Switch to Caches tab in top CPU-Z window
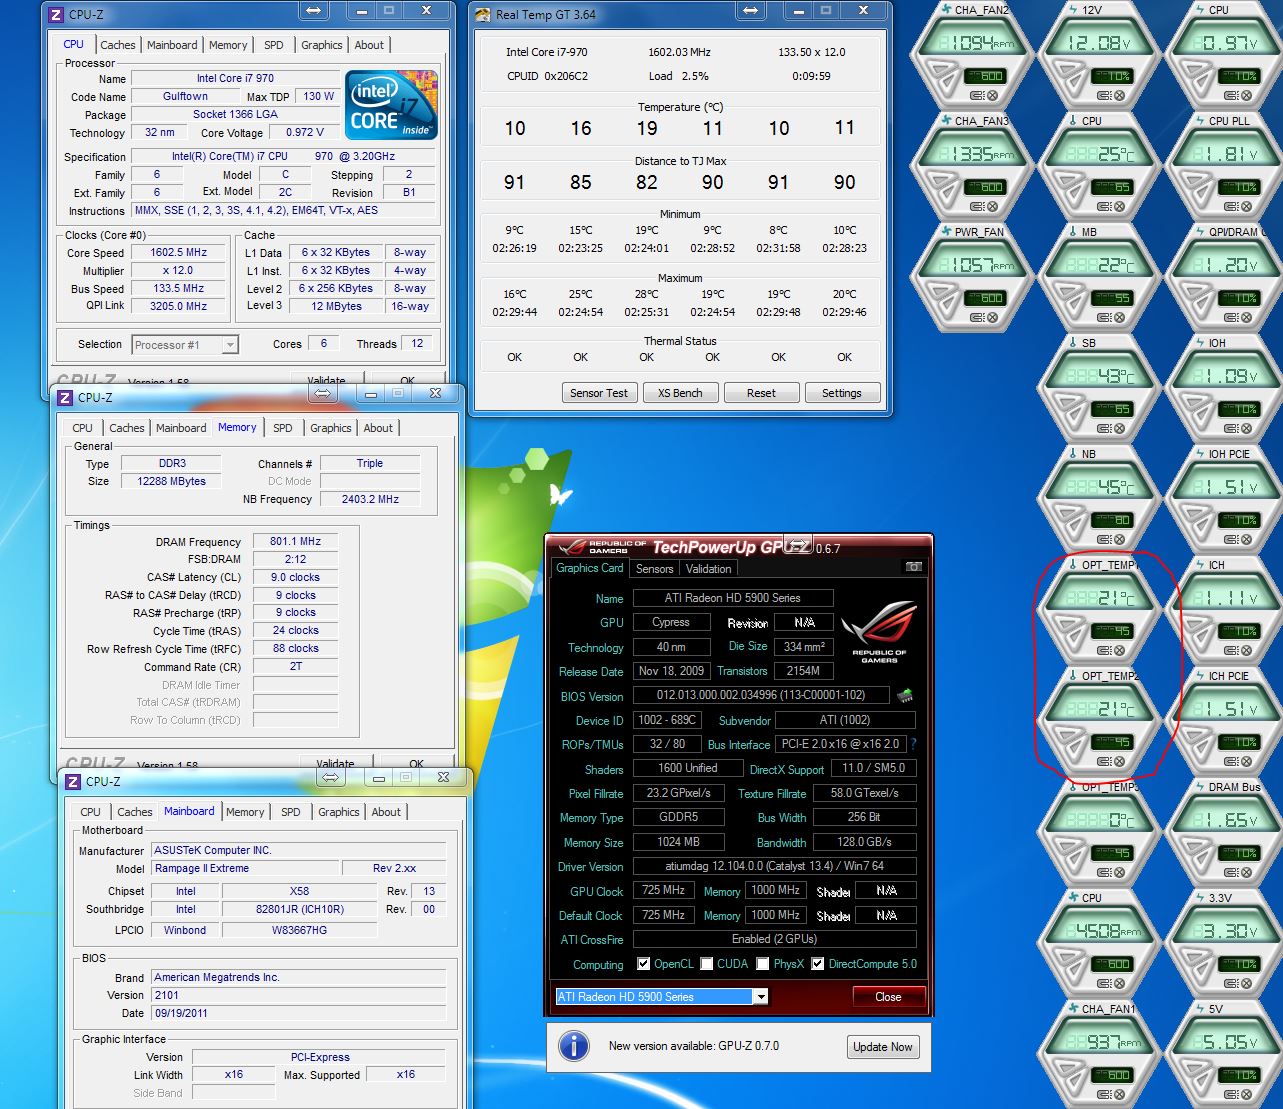The height and width of the screenshot is (1109, 1283). point(118,45)
